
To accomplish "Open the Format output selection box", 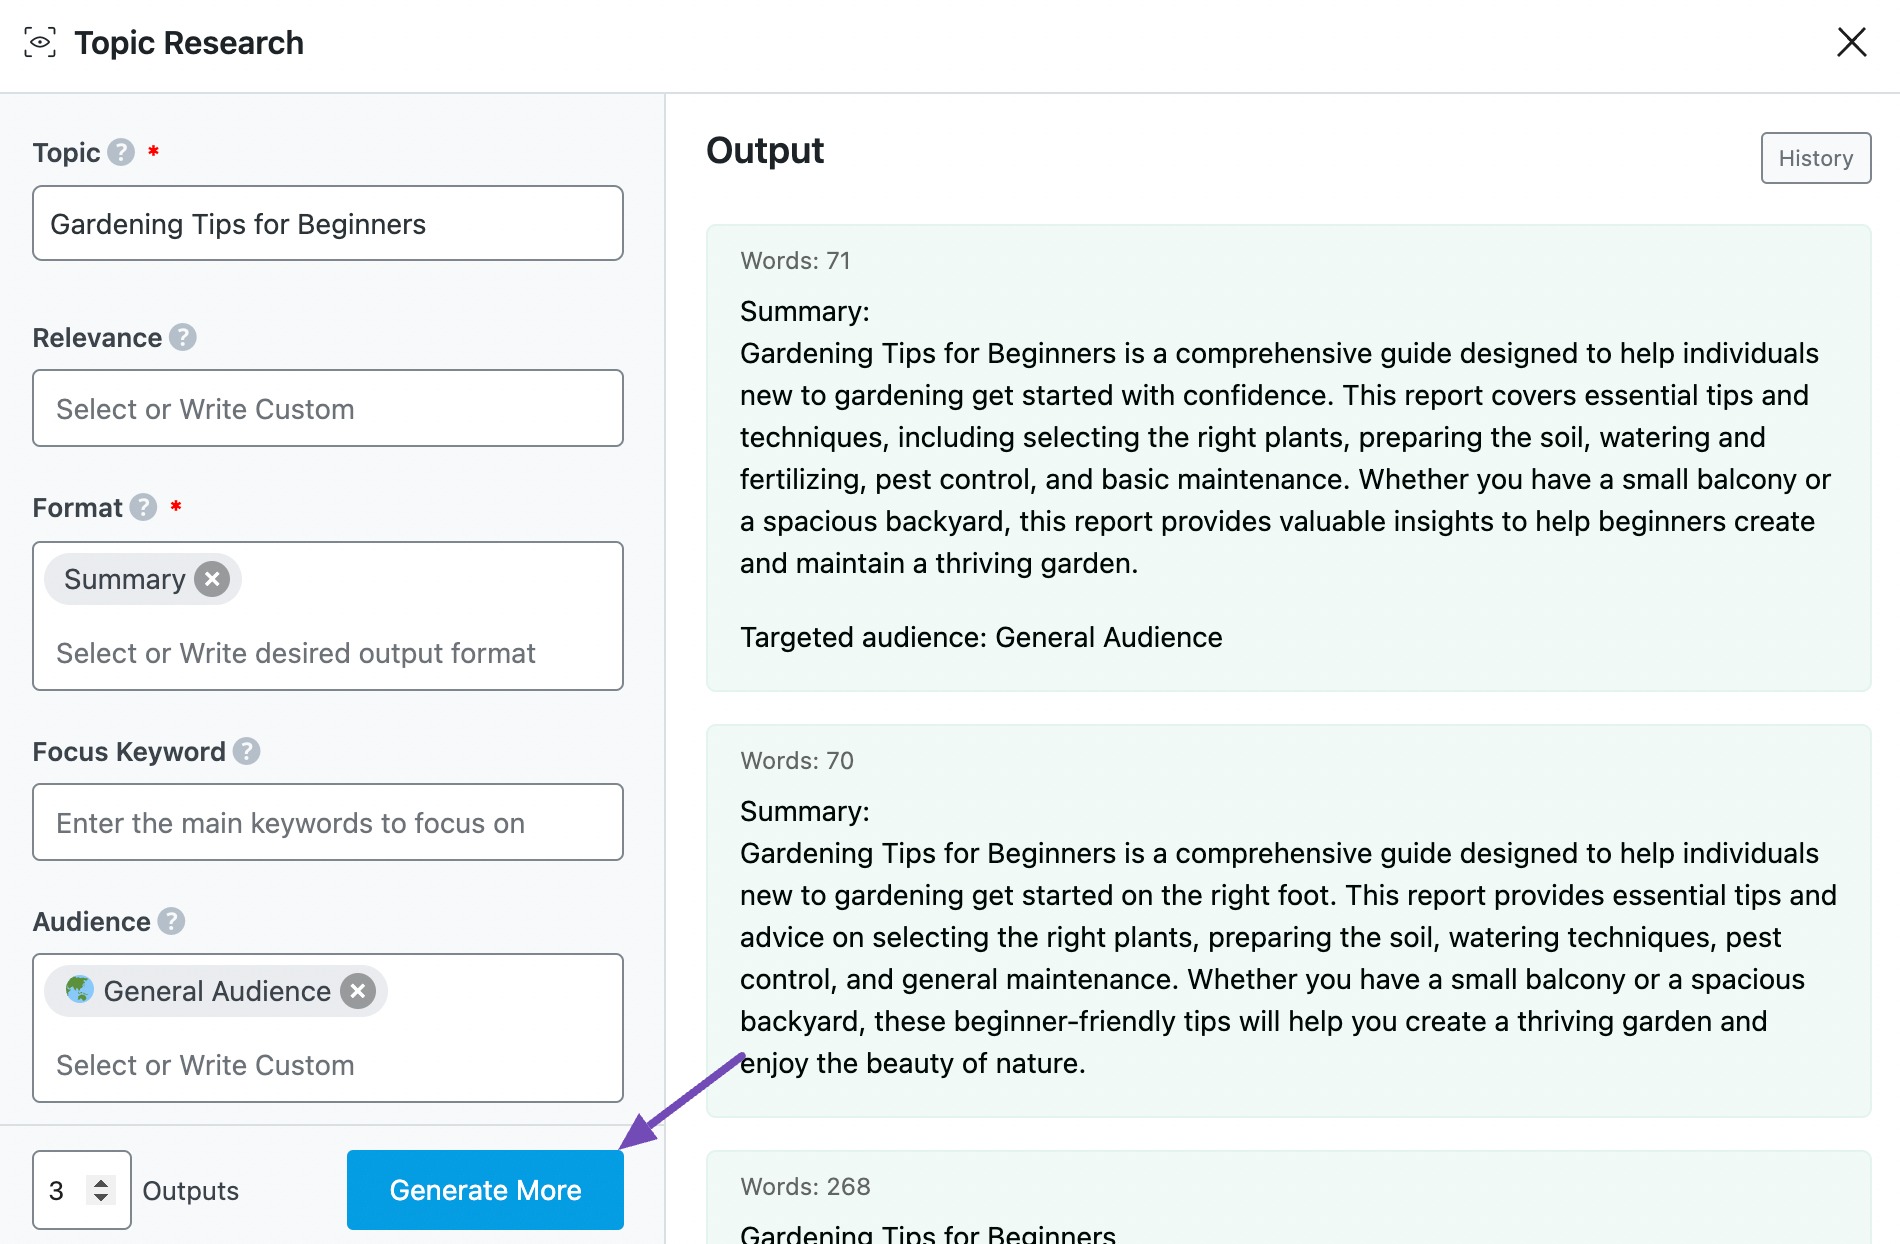I will coord(328,616).
